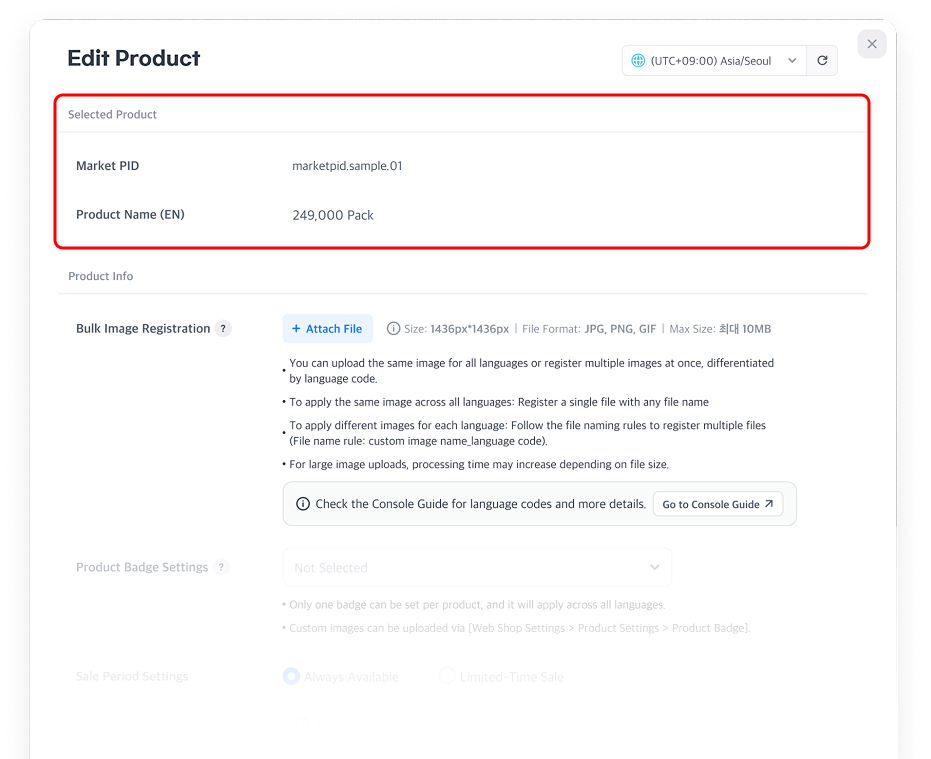Select the Always Available radio option

point(291,677)
